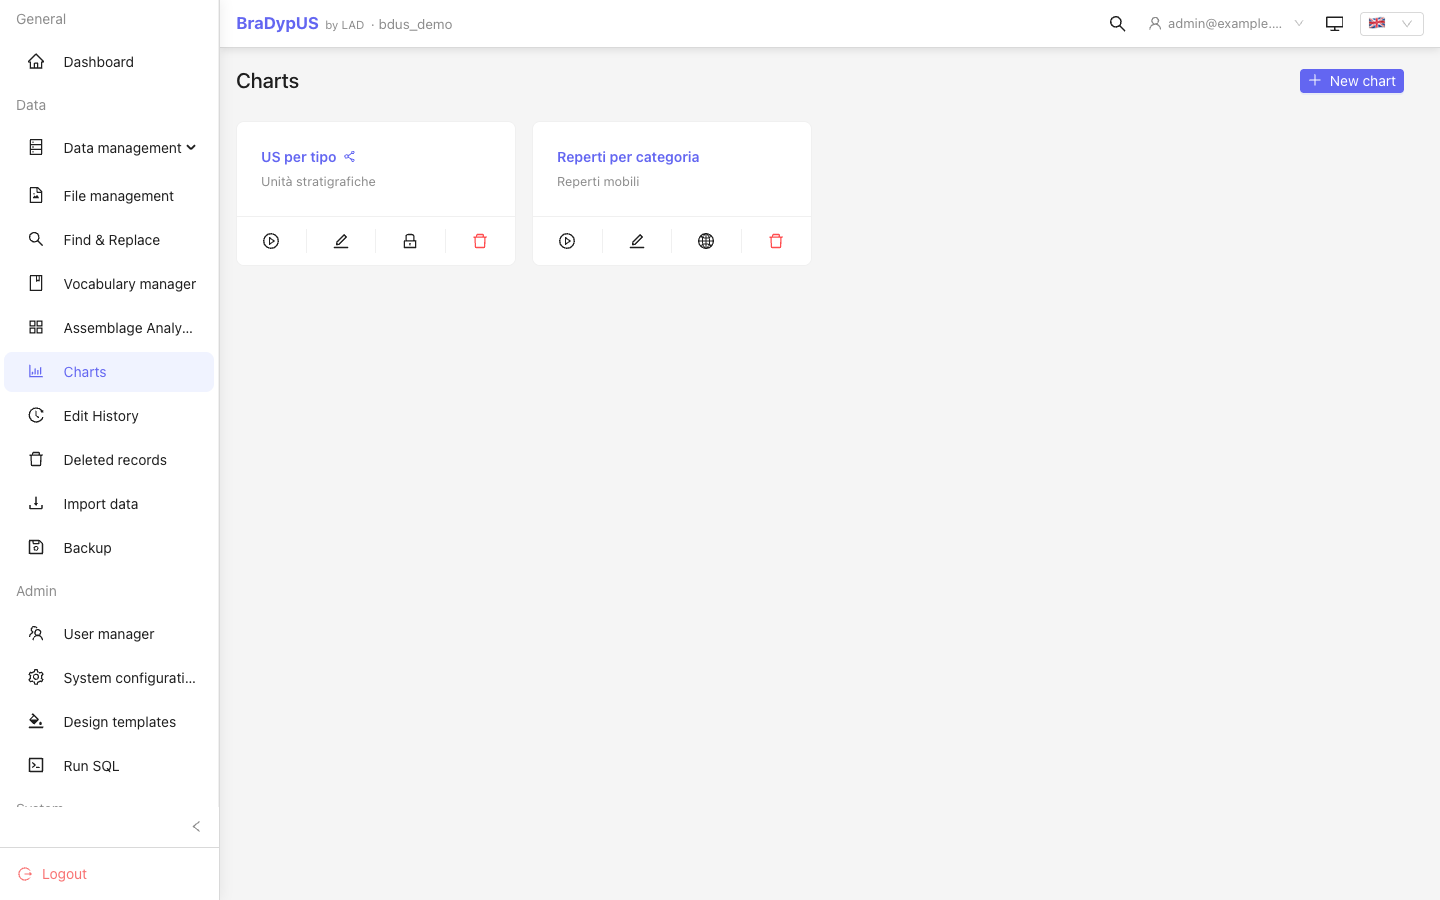Open File management
Screen dimensions: 1440x900
(x=109, y=196)
